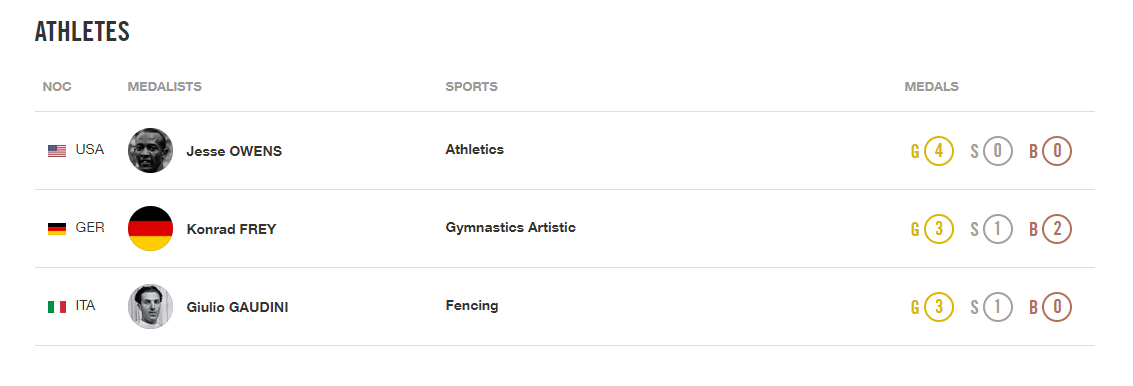1133x386 pixels.
Task: Click the German flag icon beside GER
Action: (57, 228)
